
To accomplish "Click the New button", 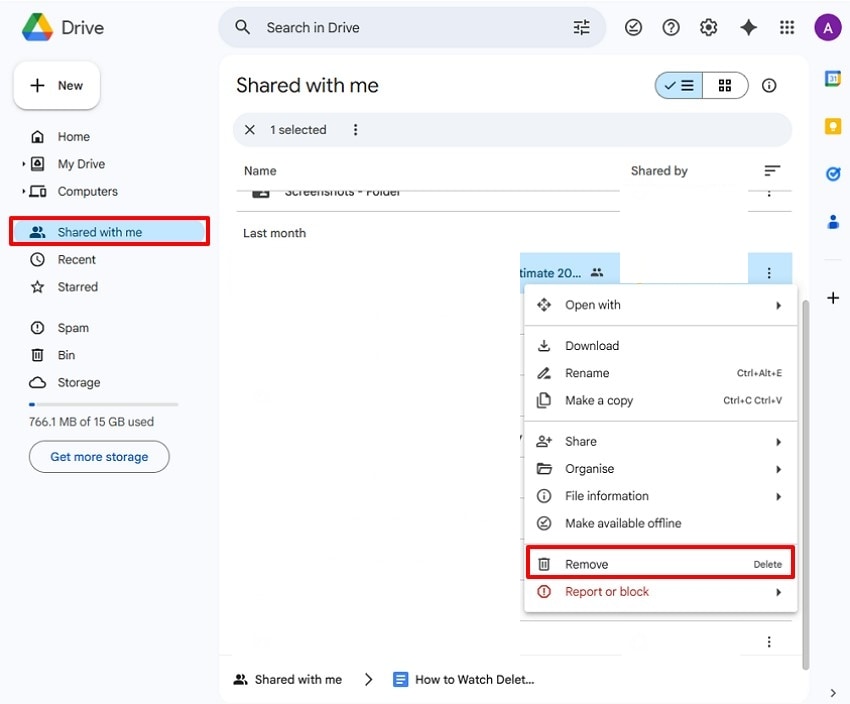I will pos(57,86).
